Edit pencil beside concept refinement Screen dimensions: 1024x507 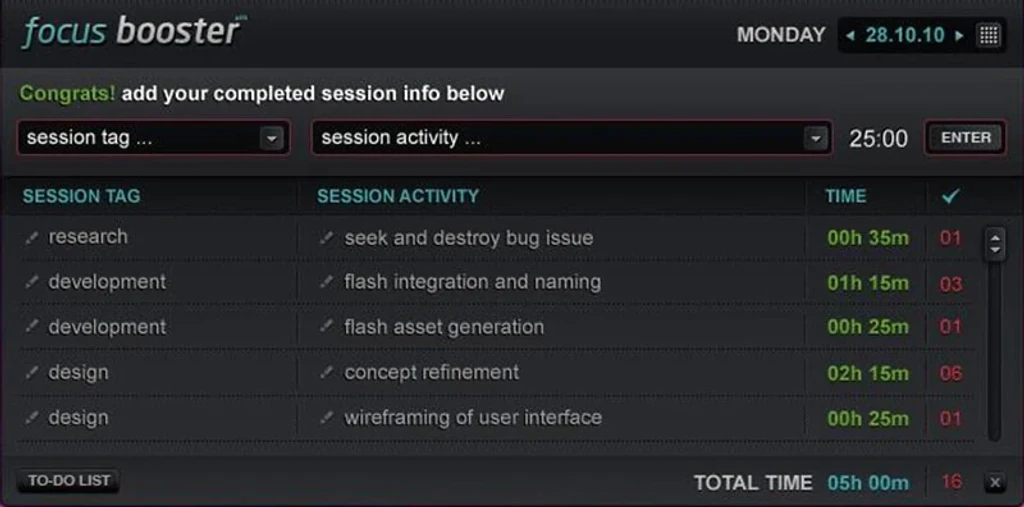327,372
